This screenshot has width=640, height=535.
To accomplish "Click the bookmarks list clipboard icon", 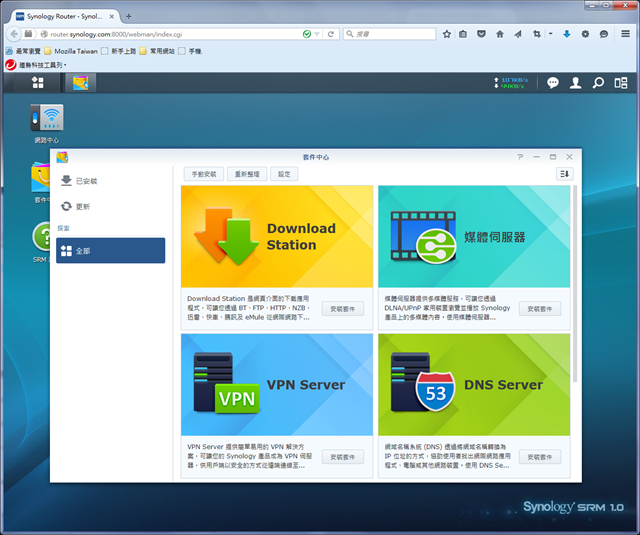I will 463,34.
